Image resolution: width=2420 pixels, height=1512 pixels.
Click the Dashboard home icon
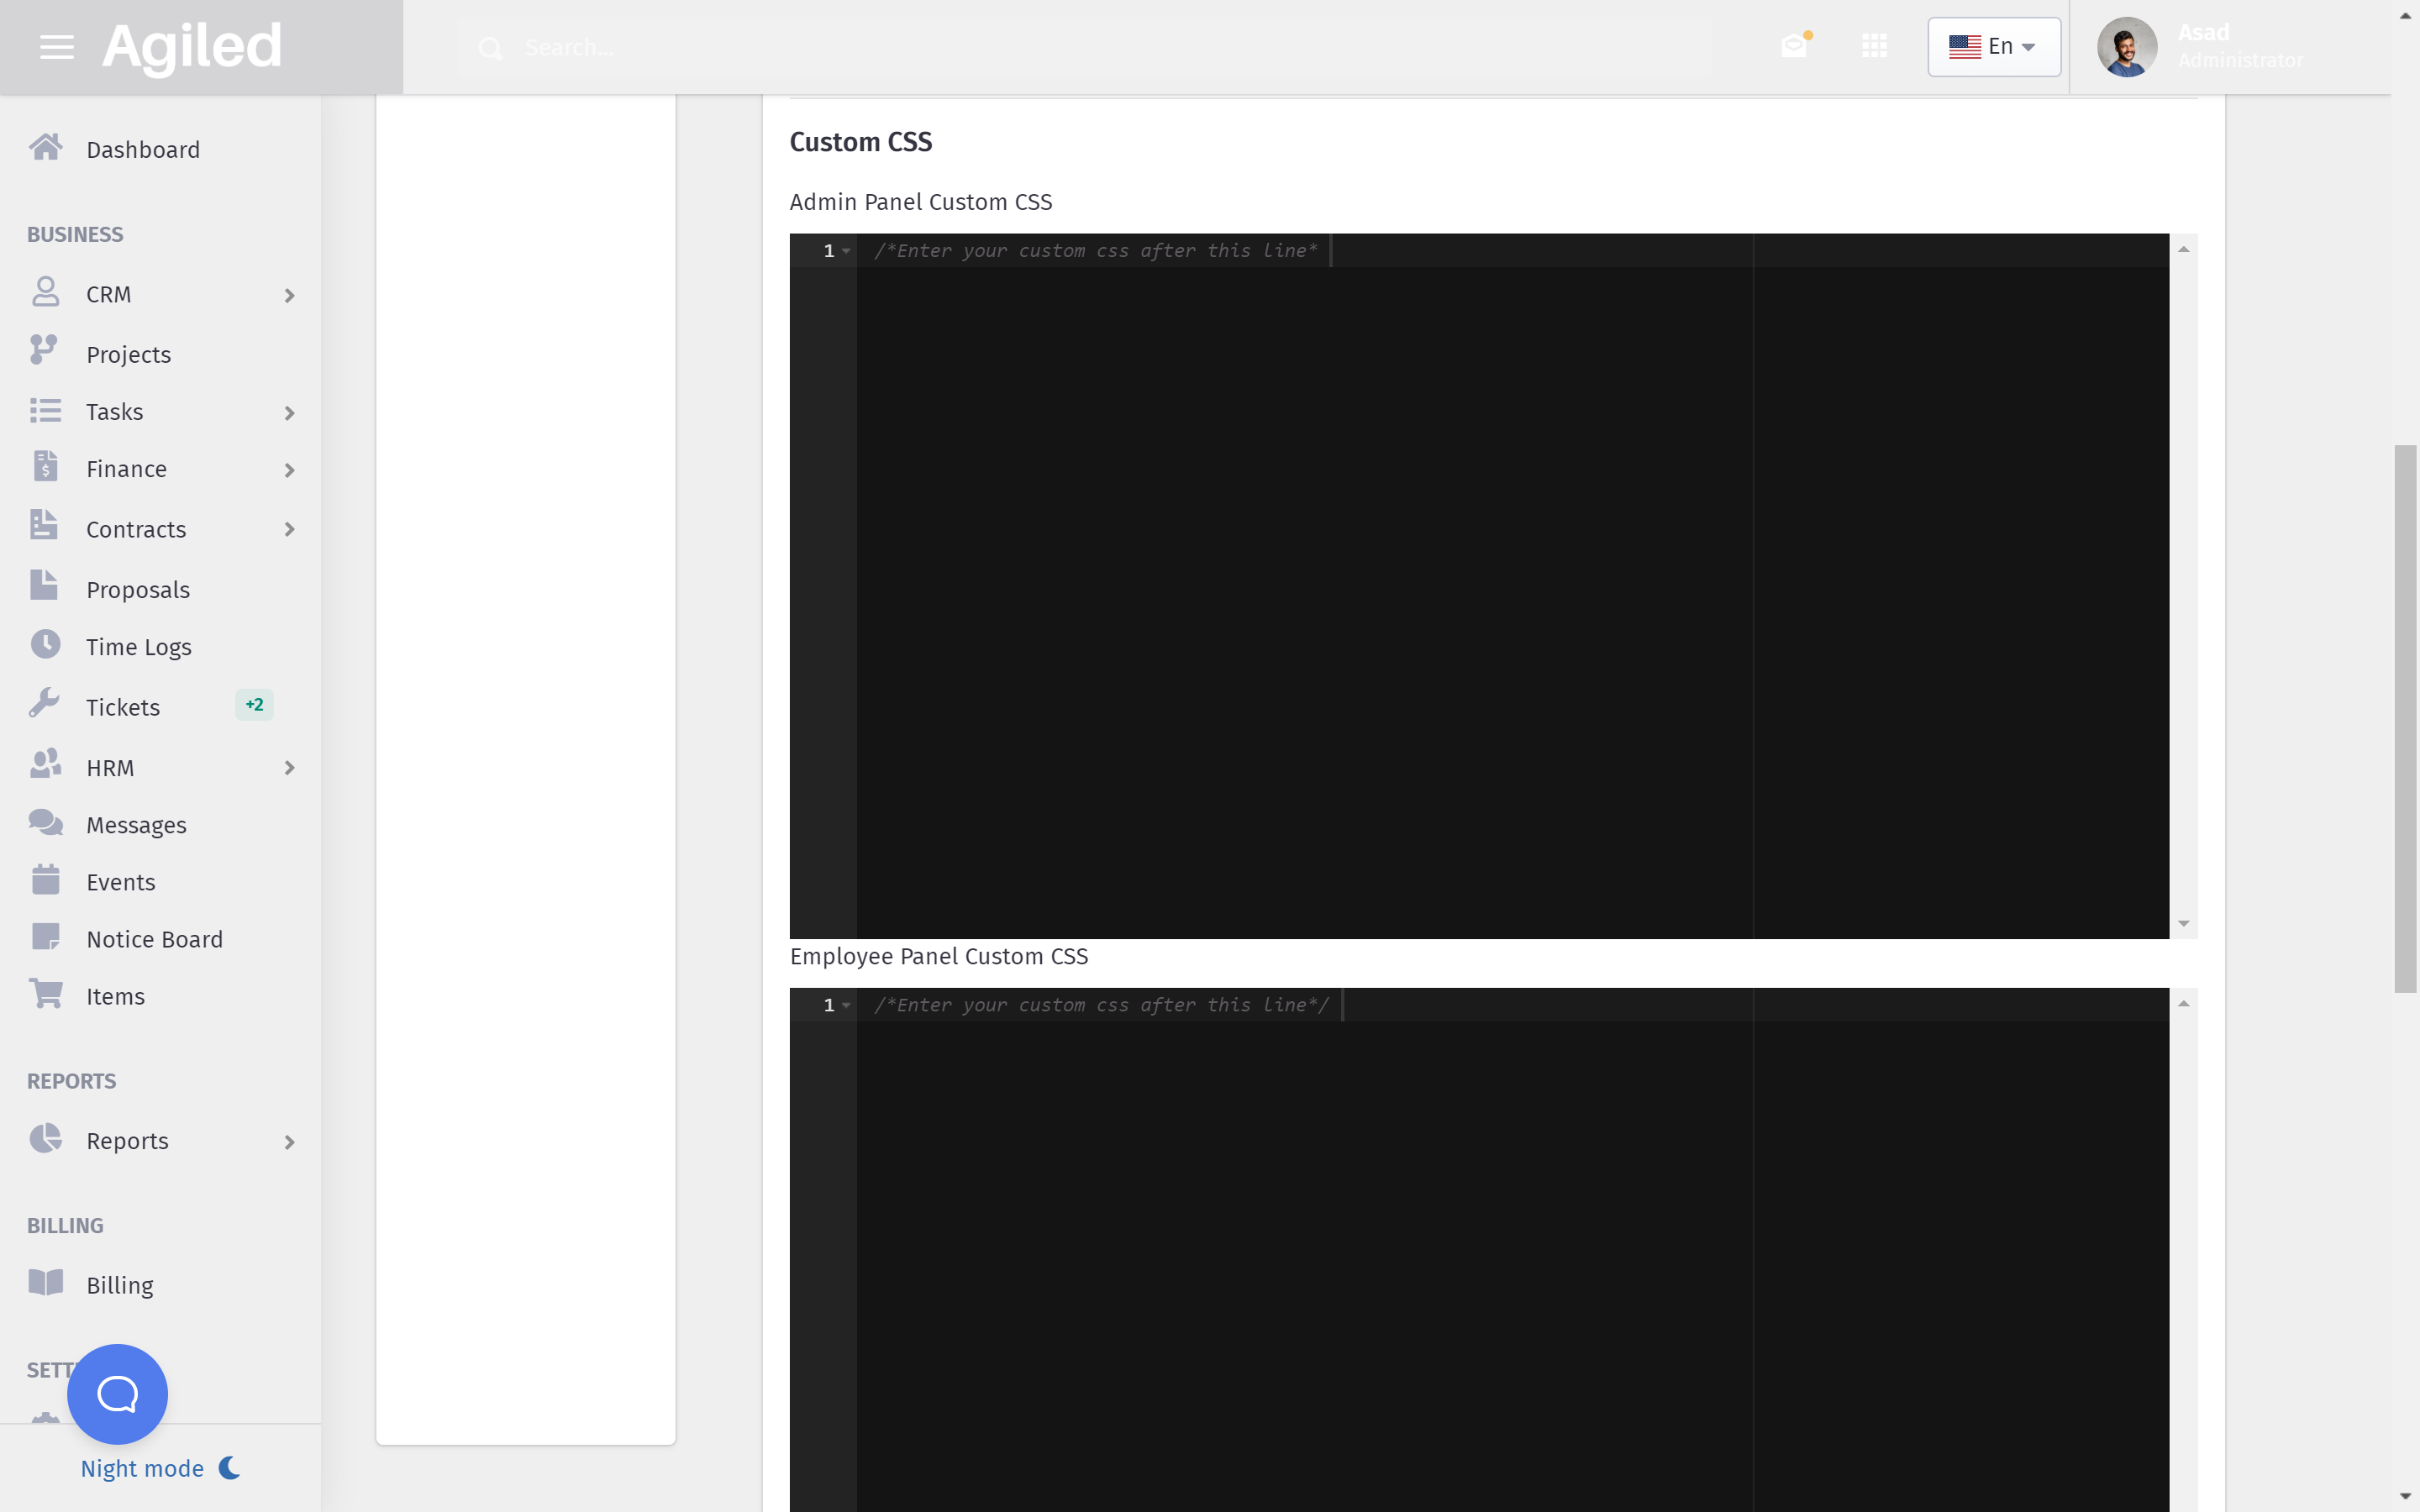45,148
